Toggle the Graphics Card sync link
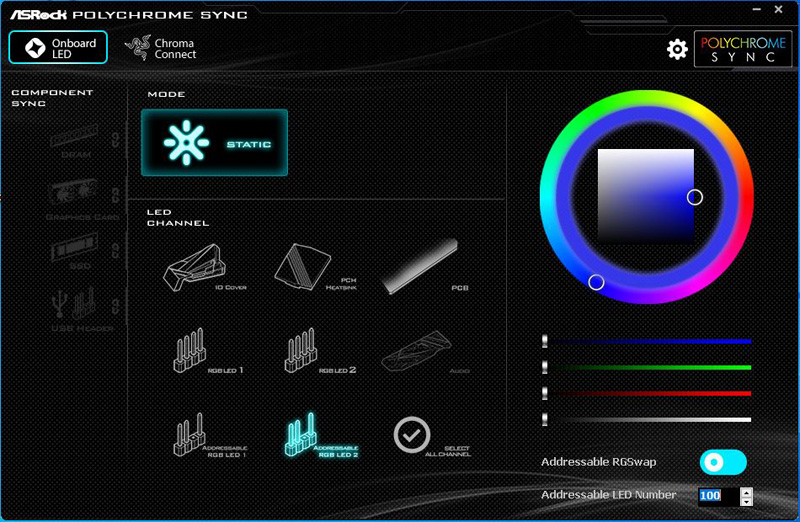Image resolution: width=800 pixels, height=522 pixels. 116,194
